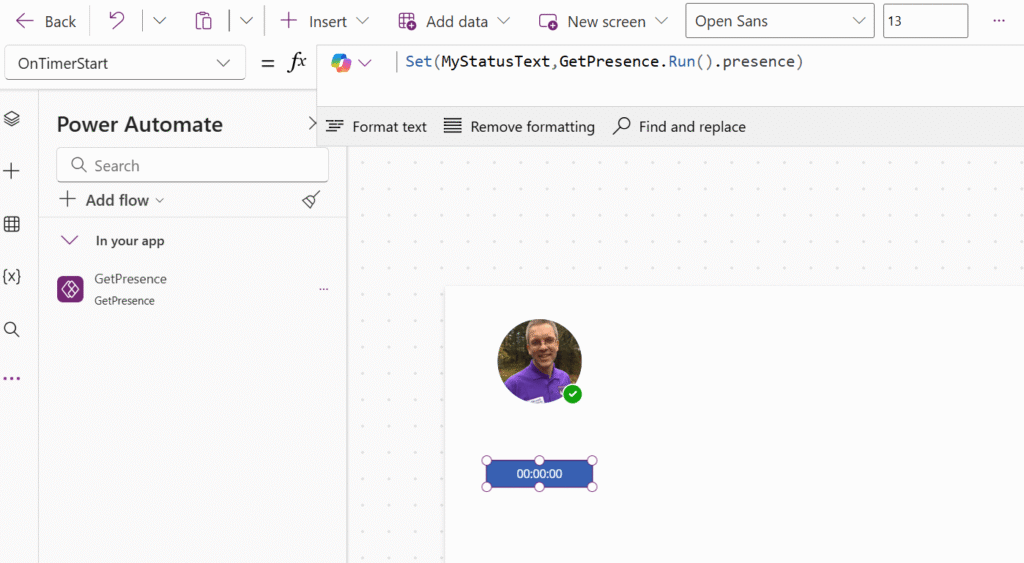Open the paste options dropdown arrow
Viewport: 1024px width, 563px height.
click(x=246, y=21)
